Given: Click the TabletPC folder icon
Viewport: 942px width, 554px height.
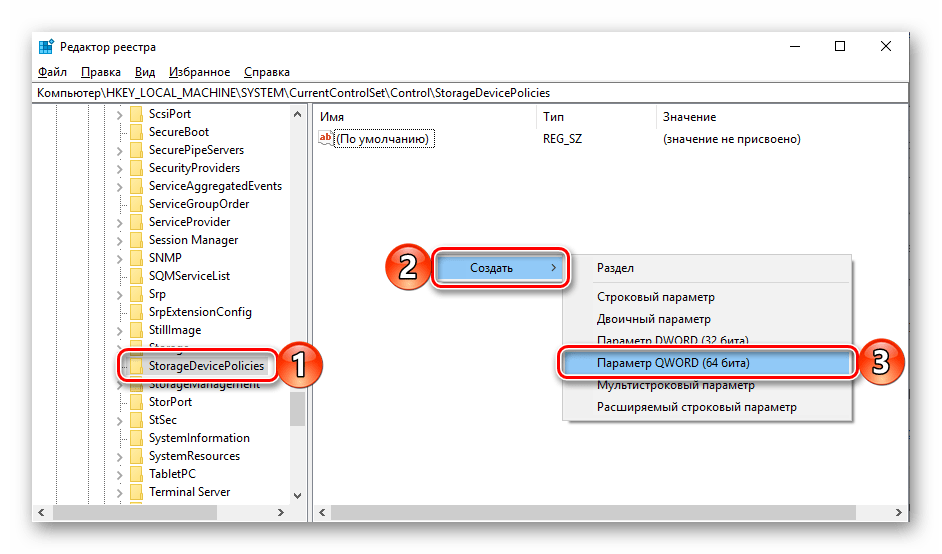Looking at the screenshot, I should (x=137, y=474).
